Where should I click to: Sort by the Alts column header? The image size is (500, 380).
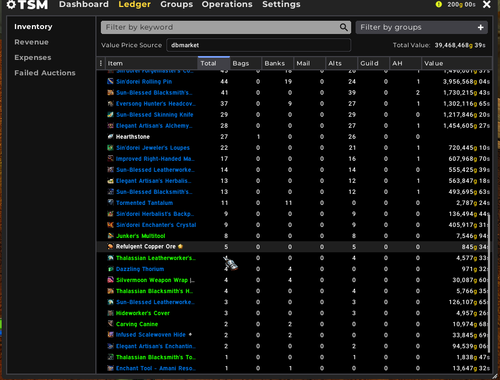click(x=341, y=63)
